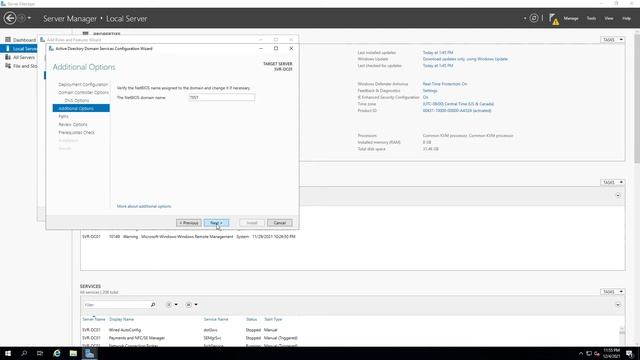Go to the Review Options wizard step
The image size is (640, 360).
(x=73, y=124)
